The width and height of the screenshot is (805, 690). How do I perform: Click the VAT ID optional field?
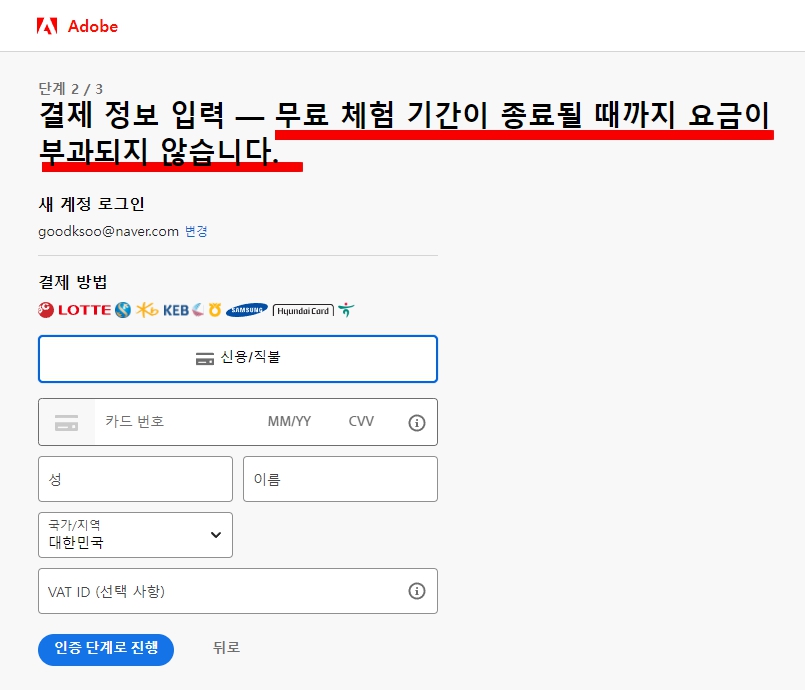coord(200,591)
